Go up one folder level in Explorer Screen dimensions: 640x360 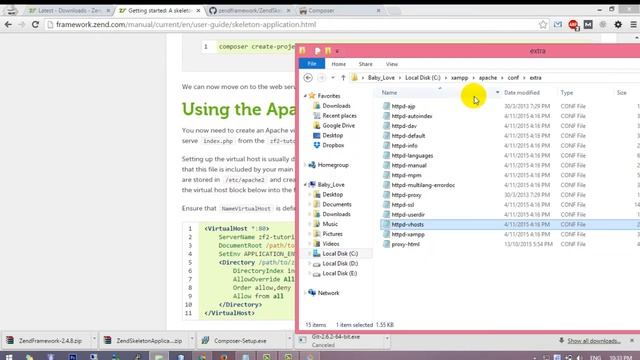[343, 78]
